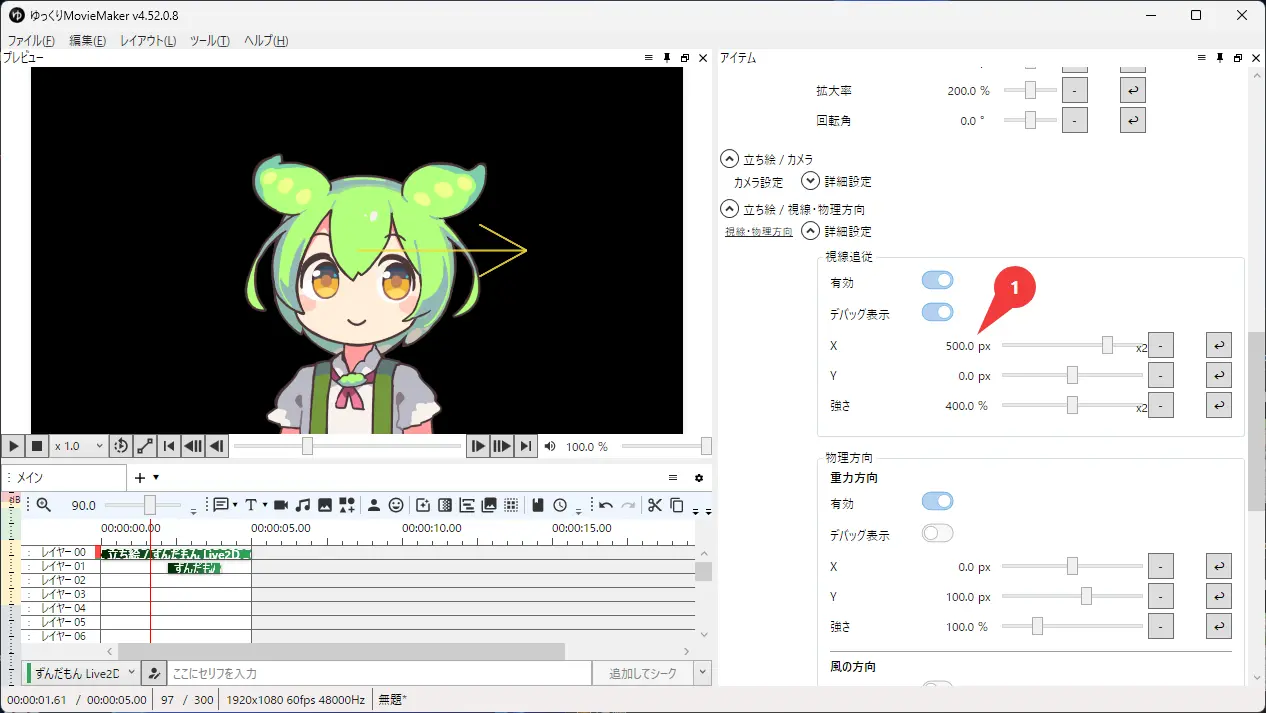The width and height of the screenshot is (1266, 713).
Task: Open the ヘルプ(H) menu
Action: [266, 41]
